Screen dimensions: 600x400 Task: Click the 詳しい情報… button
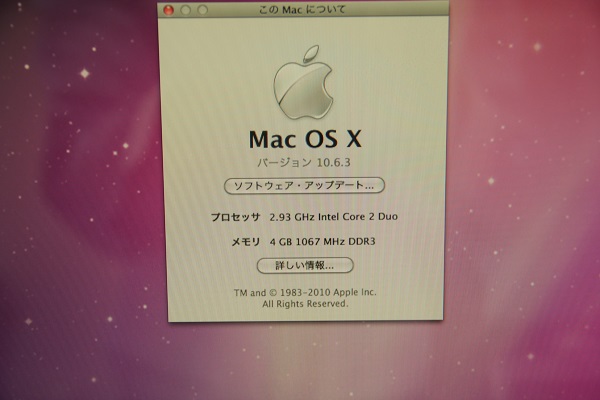305,265
